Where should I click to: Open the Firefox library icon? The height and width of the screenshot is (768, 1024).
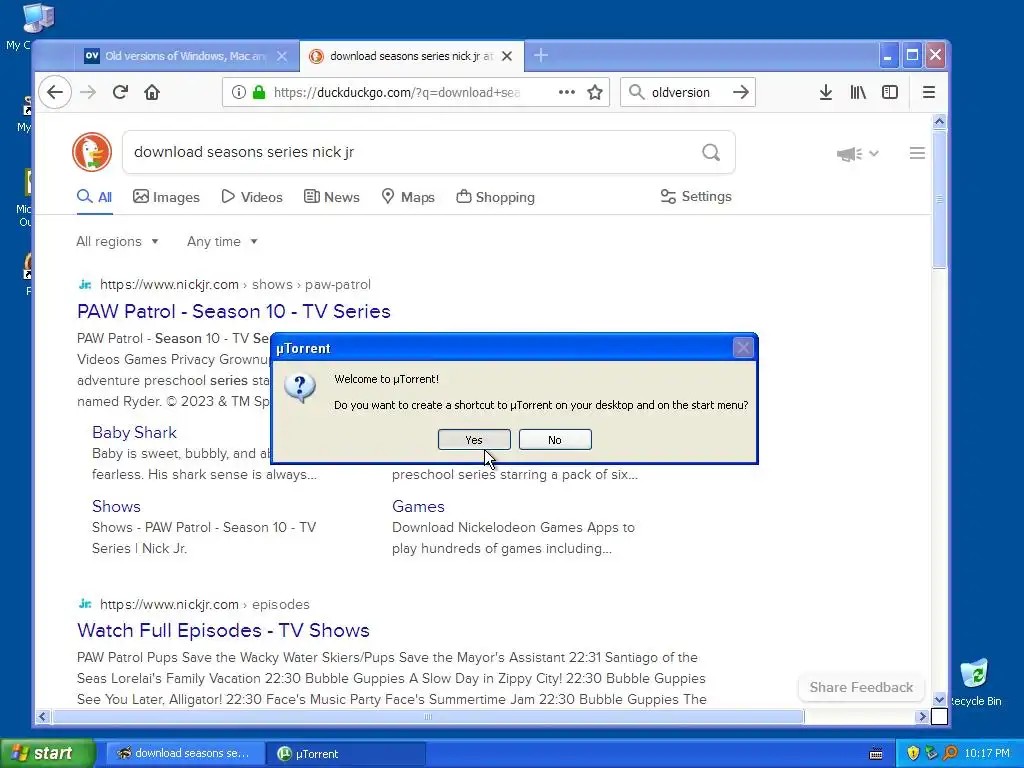pyautogui.click(x=857, y=92)
